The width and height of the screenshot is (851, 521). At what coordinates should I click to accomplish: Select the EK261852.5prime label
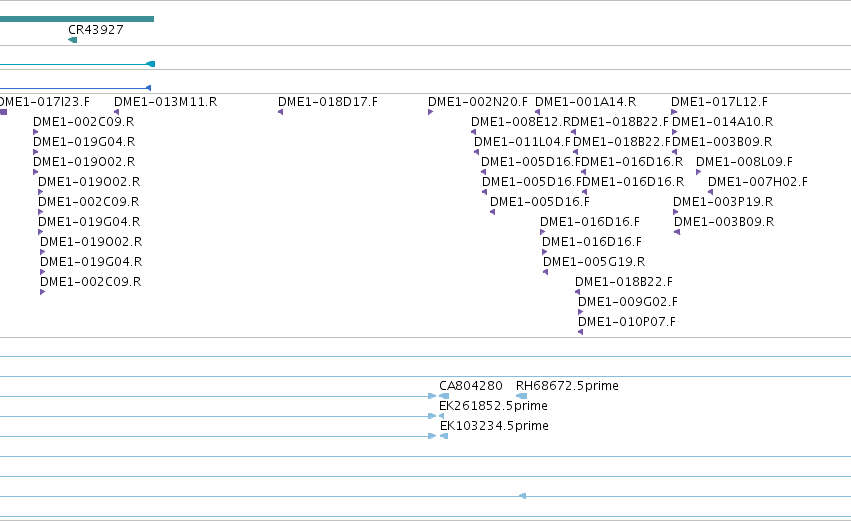click(x=493, y=406)
